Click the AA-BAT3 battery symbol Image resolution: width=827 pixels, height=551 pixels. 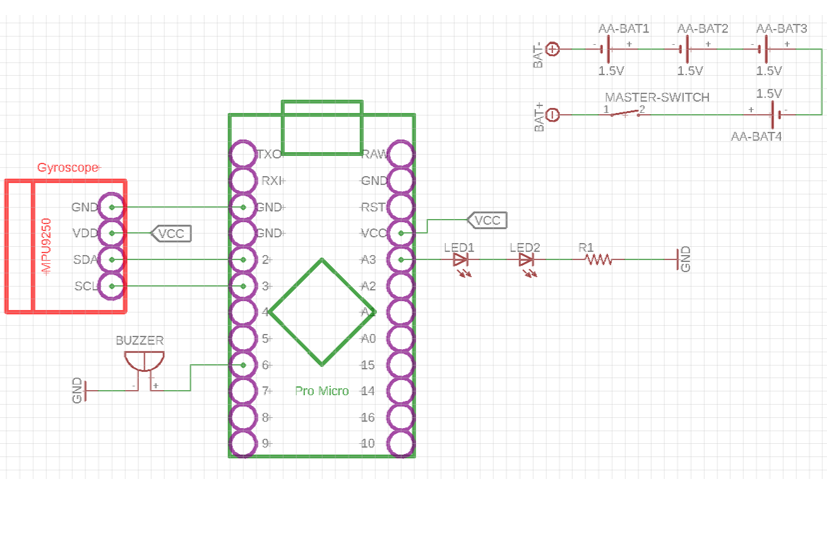tap(767, 48)
